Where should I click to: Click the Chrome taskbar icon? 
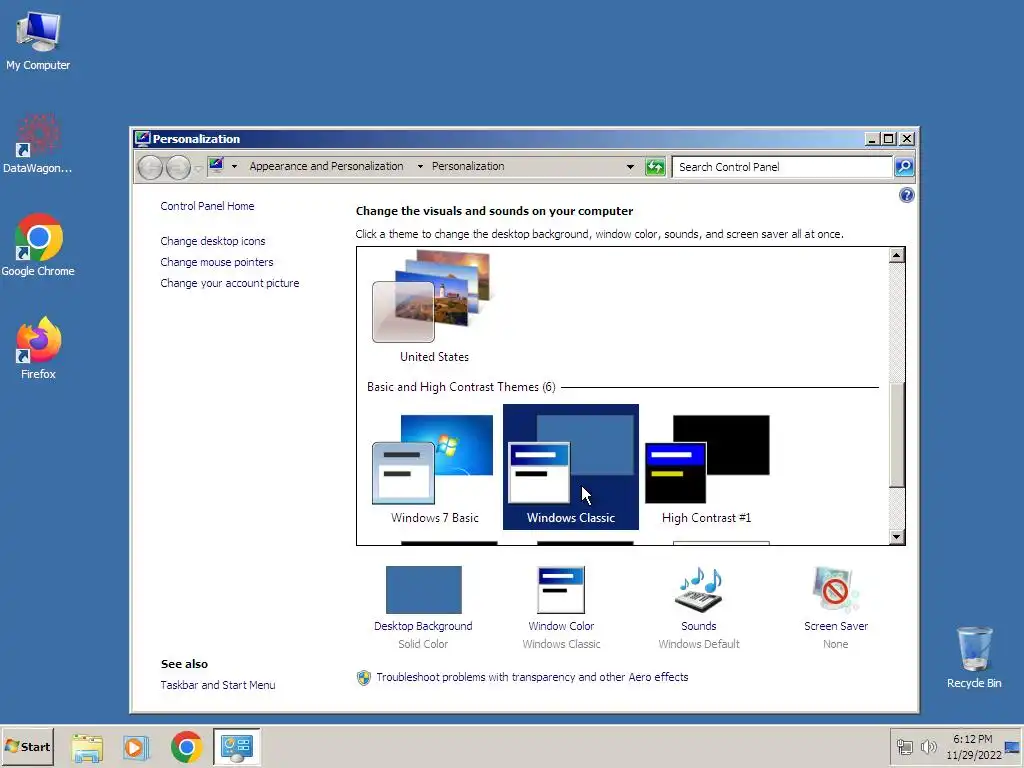[x=186, y=747]
